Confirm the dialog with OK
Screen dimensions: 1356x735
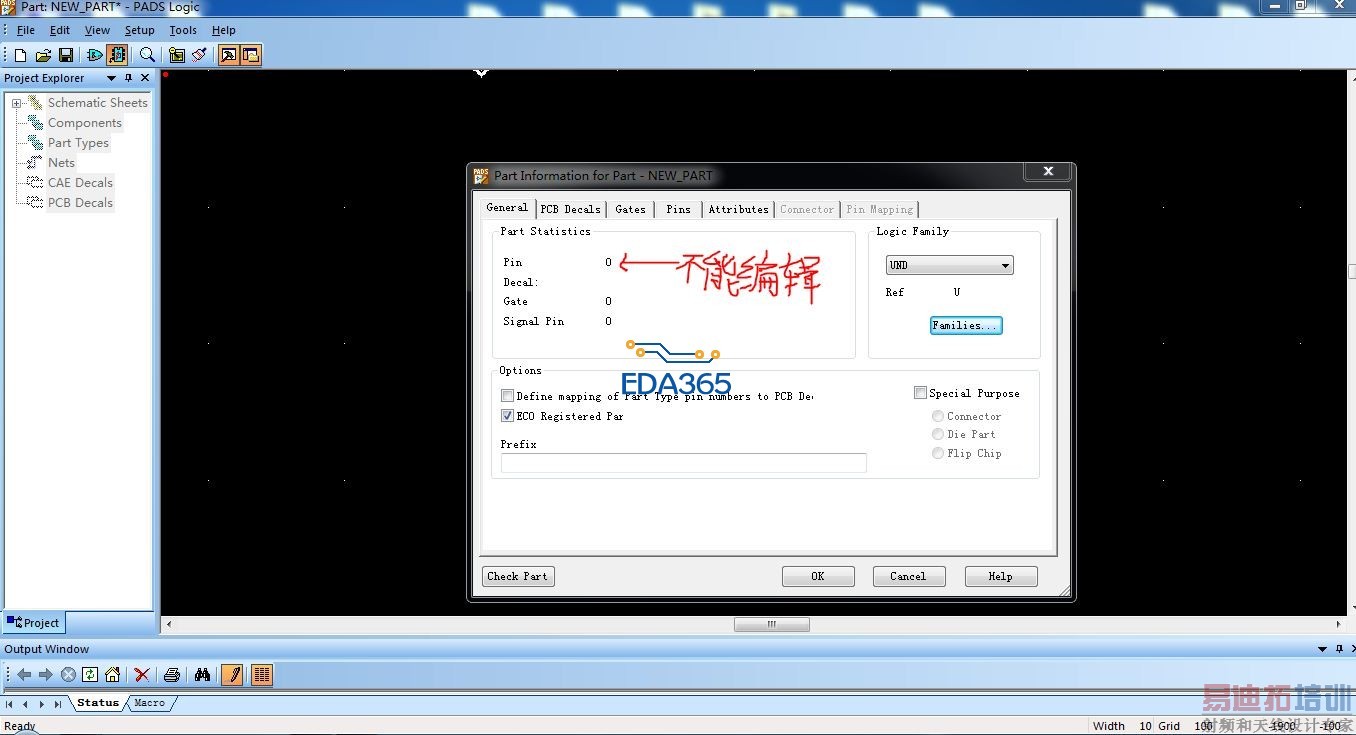click(x=818, y=576)
